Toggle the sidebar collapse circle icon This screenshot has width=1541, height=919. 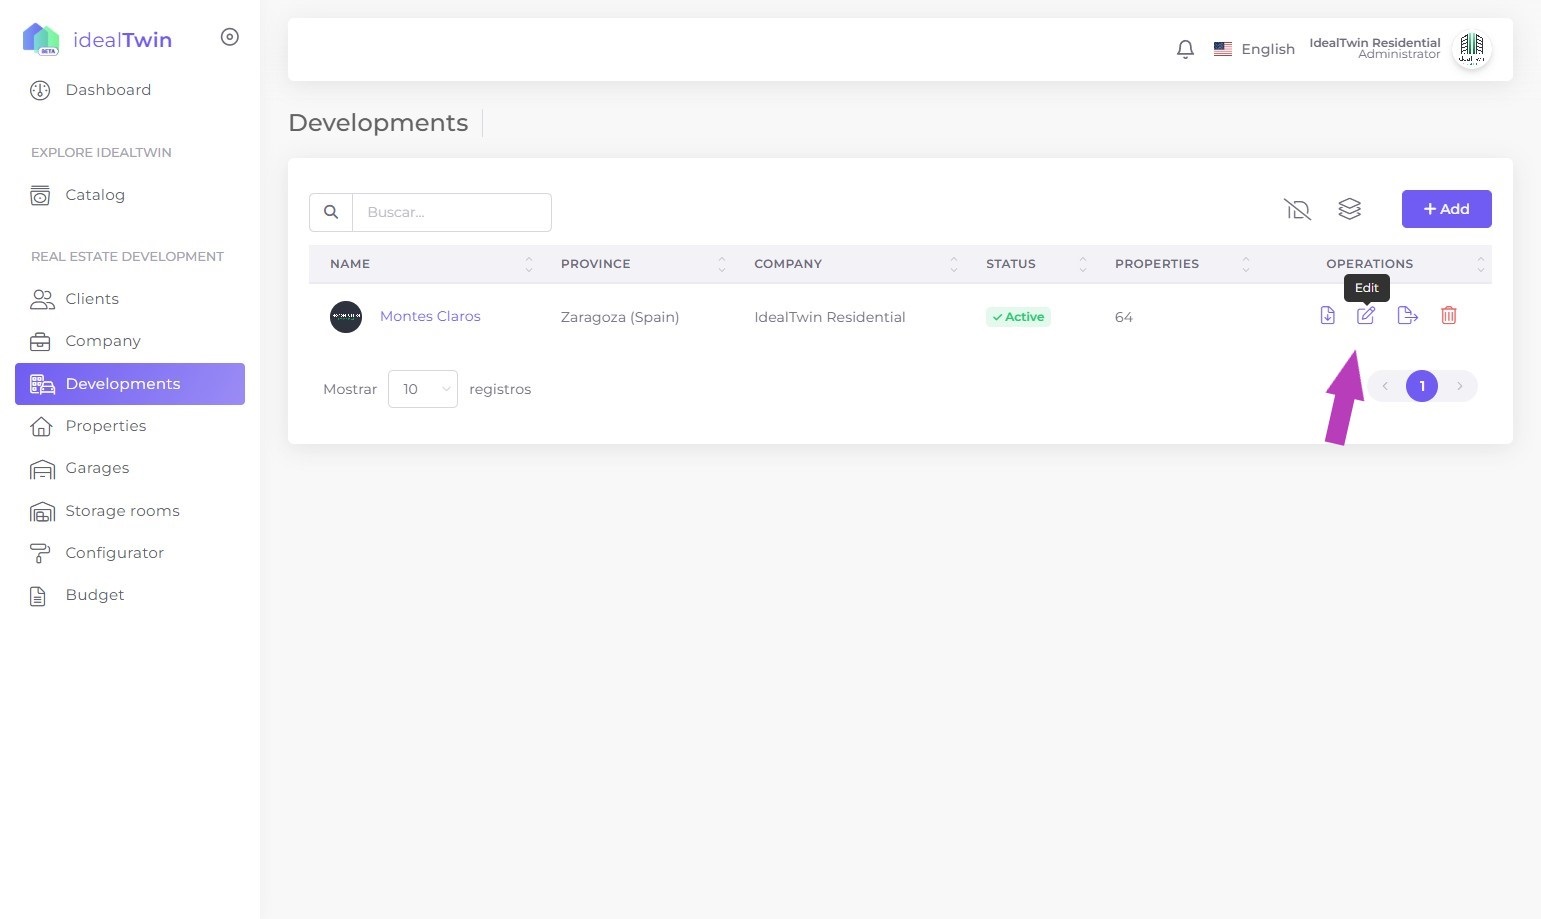[x=230, y=37]
